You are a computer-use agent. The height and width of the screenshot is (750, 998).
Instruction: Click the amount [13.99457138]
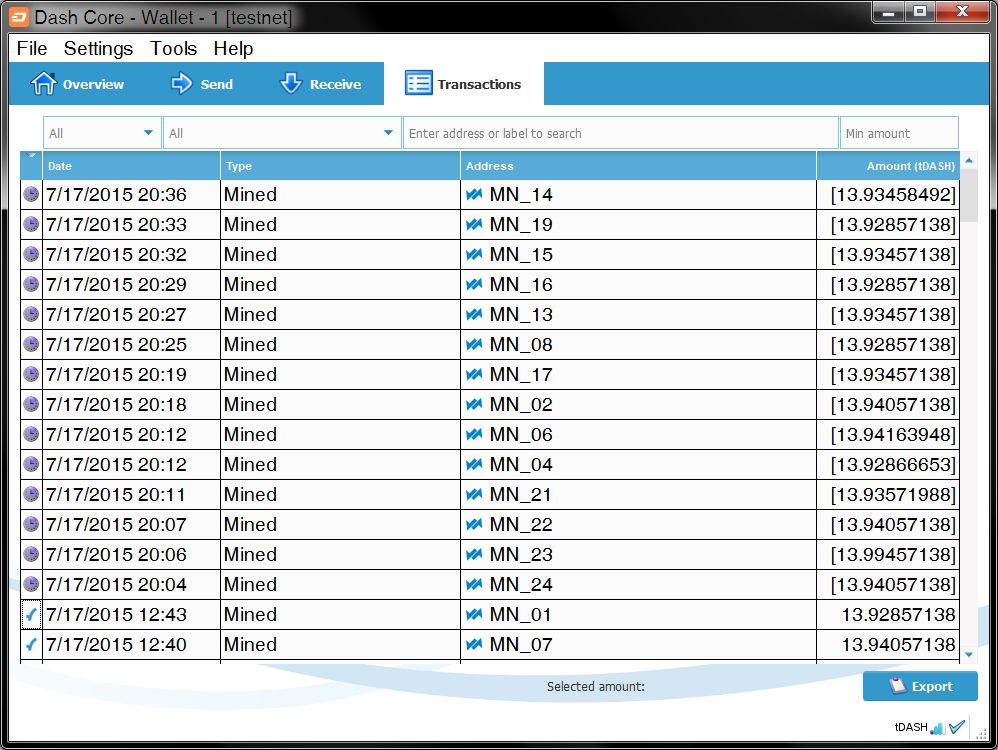coord(892,554)
